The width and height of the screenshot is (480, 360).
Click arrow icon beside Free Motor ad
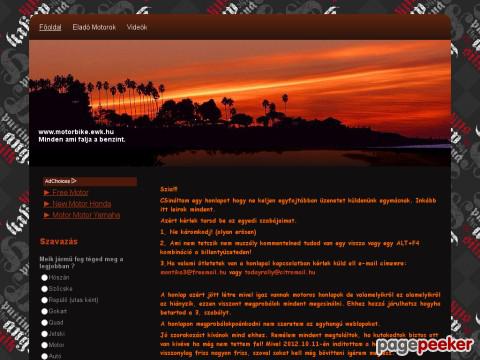[47, 192]
